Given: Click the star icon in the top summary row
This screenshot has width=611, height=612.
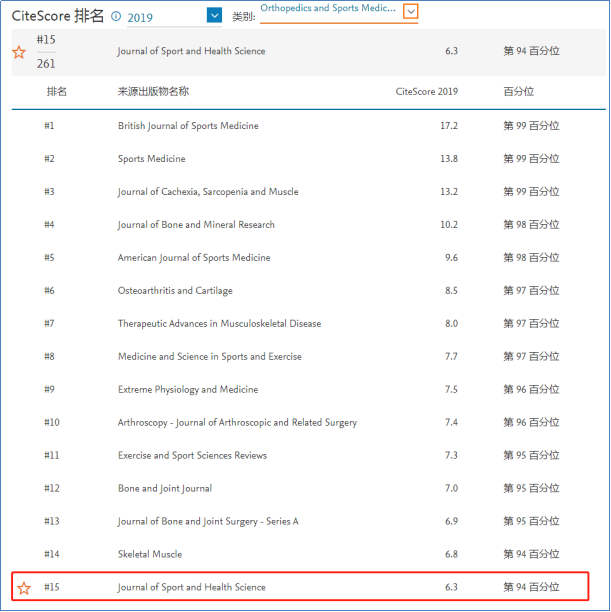Looking at the screenshot, I should pos(19,52).
